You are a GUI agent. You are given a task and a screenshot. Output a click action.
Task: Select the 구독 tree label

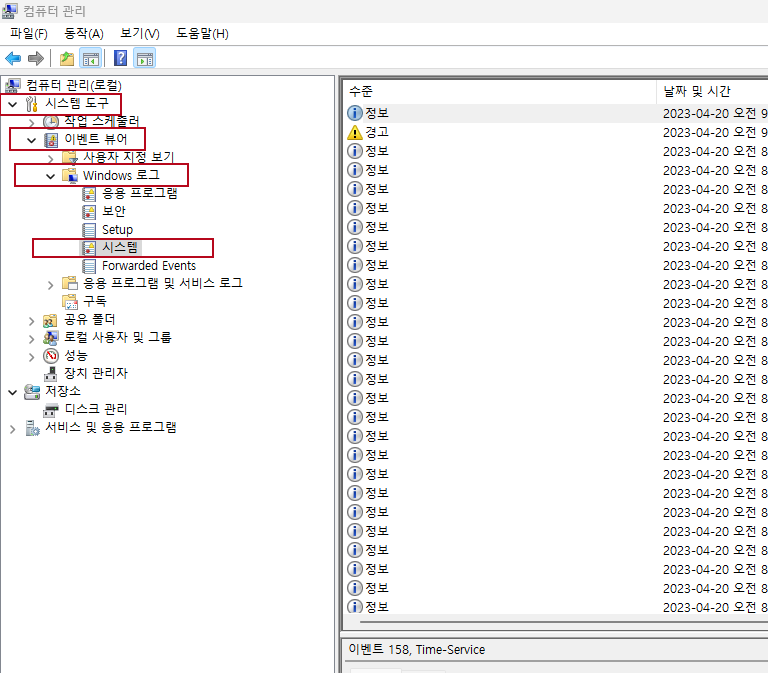[x=95, y=301]
